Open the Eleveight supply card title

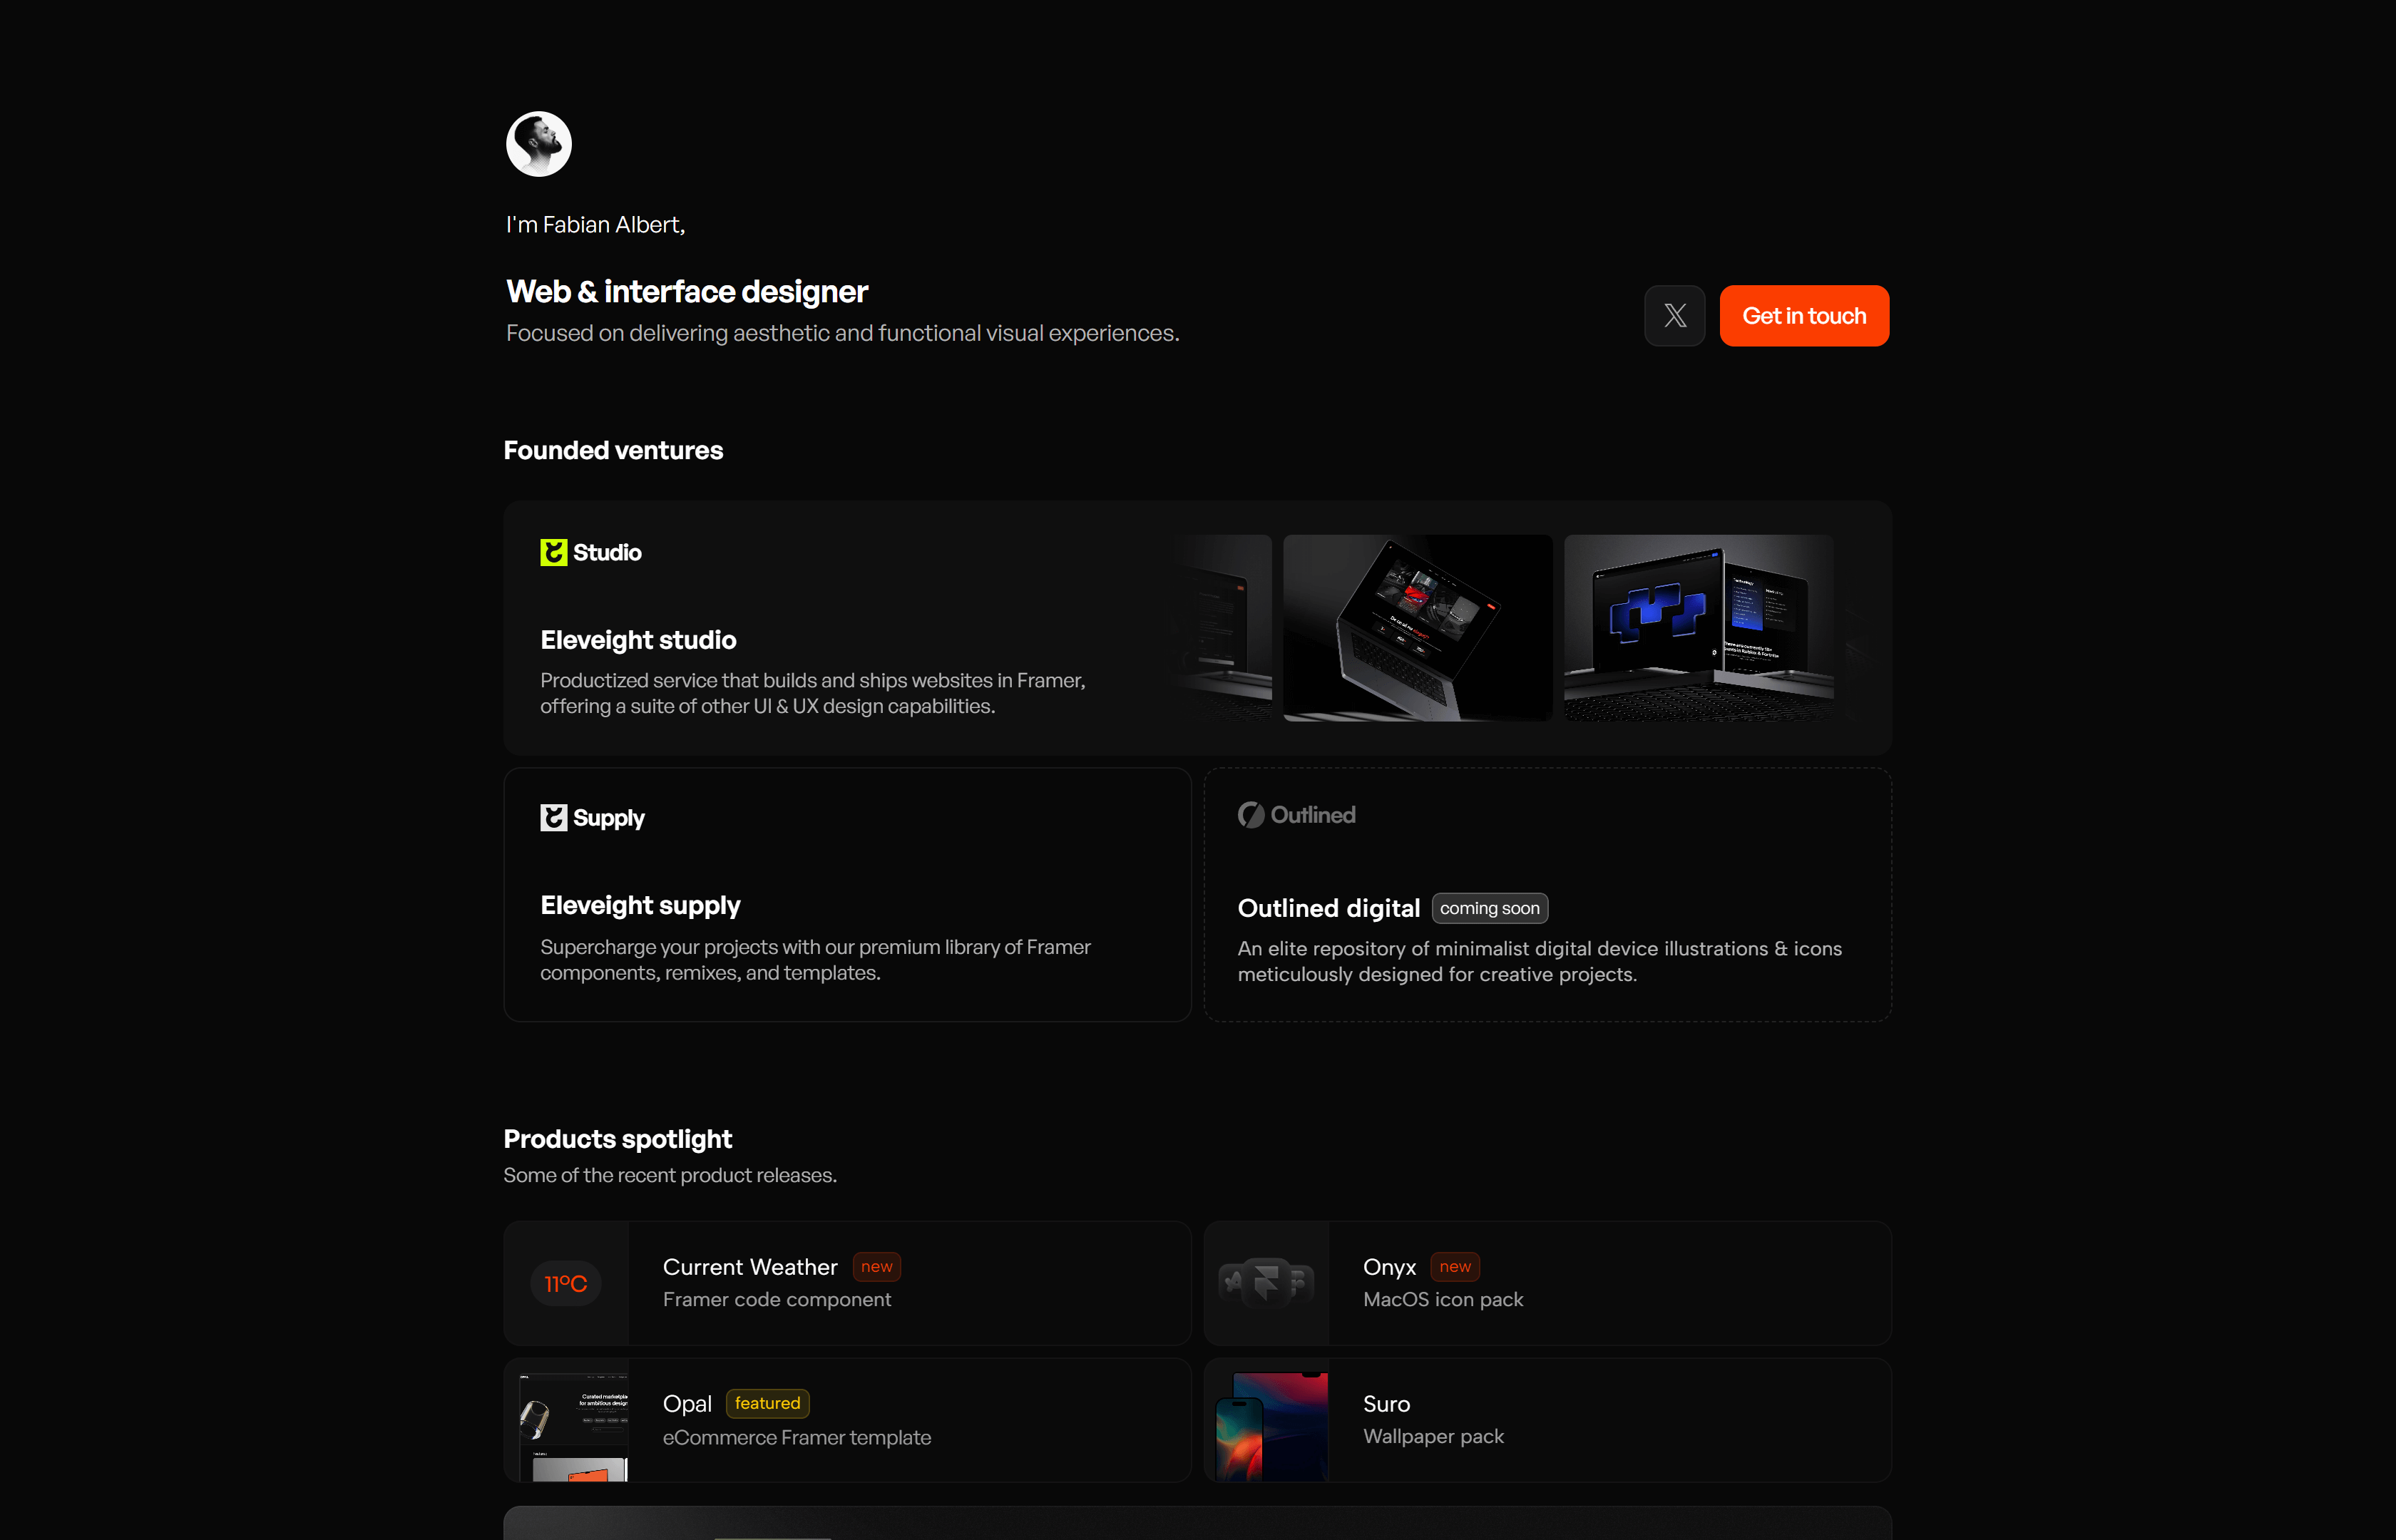tap(640, 905)
